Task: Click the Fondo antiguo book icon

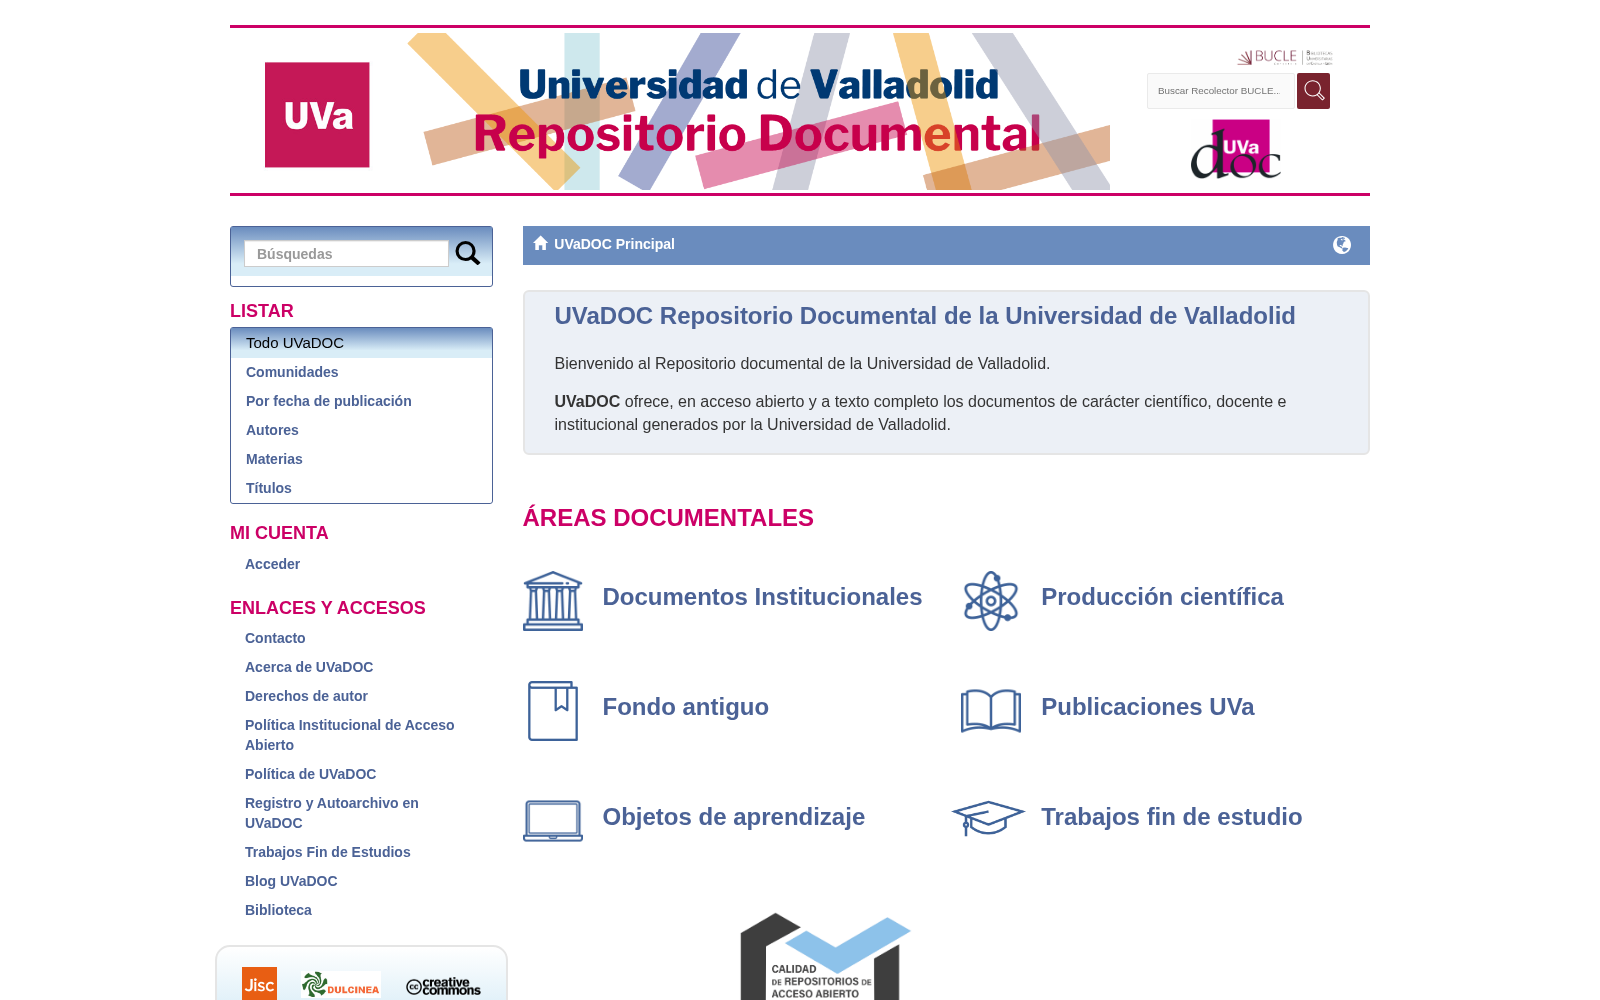Action: click(x=553, y=711)
